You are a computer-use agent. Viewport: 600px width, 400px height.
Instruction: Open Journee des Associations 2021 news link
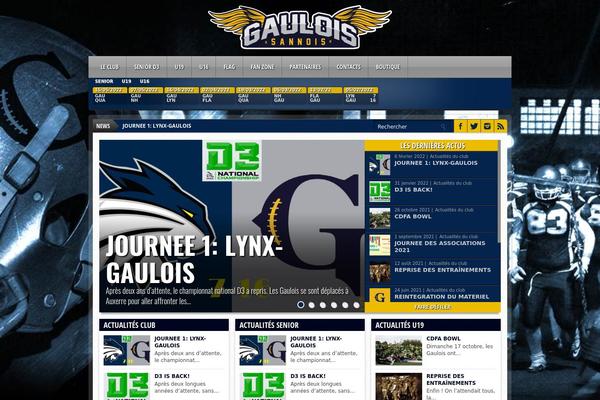[440, 247]
